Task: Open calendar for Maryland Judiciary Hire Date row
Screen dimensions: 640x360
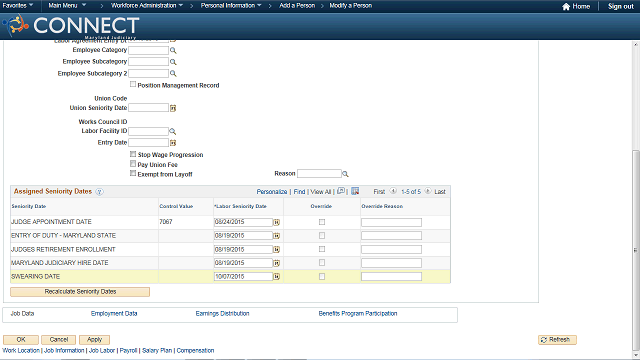Action: click(x=277, y=263)
